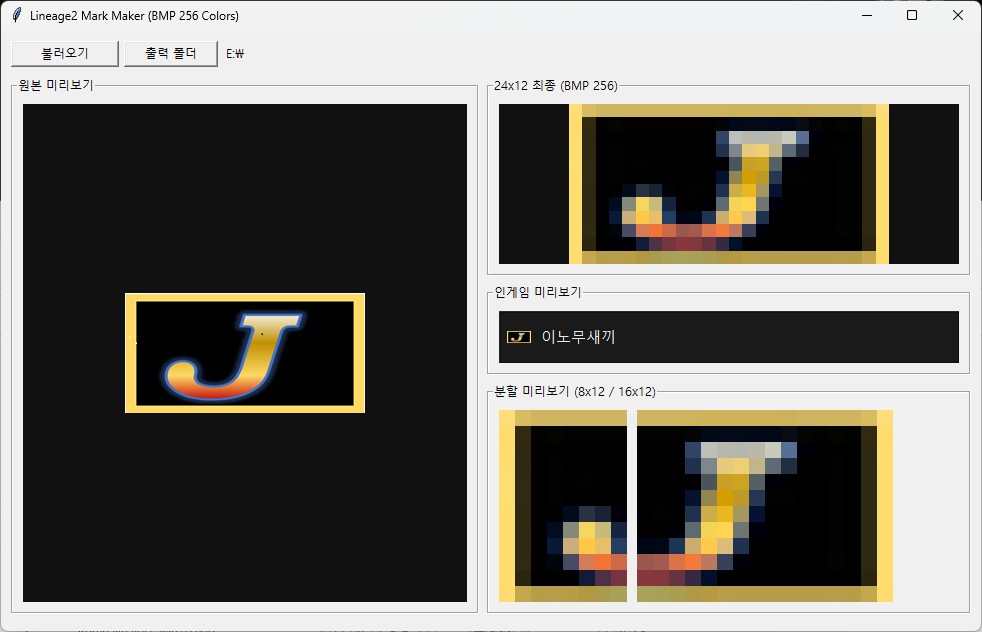The width and height of the screenshot is (982, 632).
Task: Click the 이노무새끼 name text in in-game preview
Action: pyautogui.click(x=578, y=337)
